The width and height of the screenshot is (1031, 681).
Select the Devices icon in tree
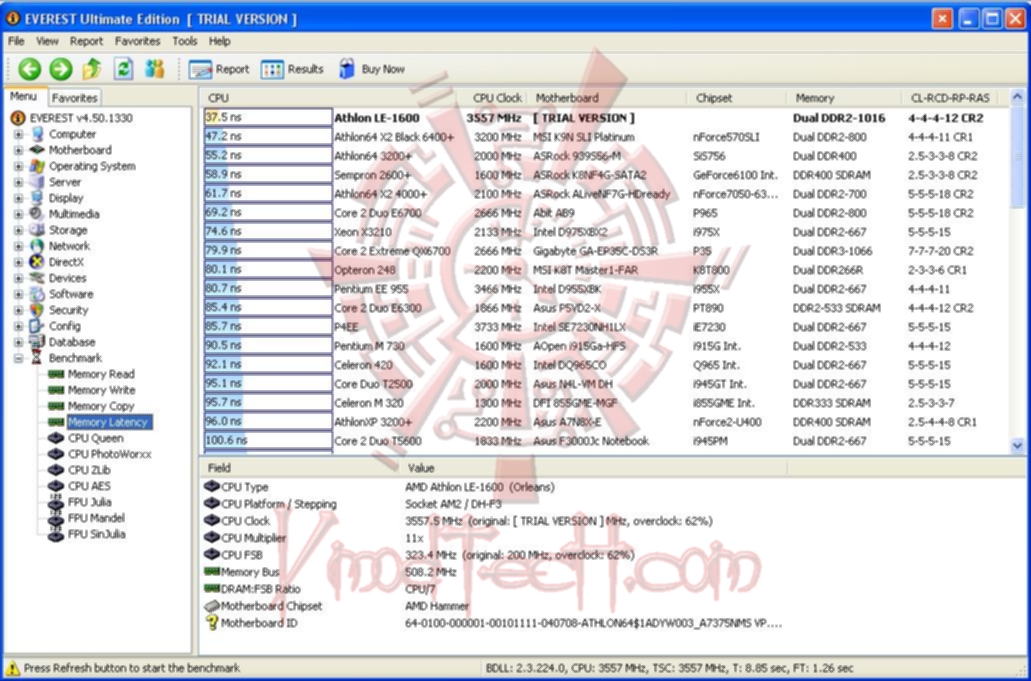tap(37, 278)
